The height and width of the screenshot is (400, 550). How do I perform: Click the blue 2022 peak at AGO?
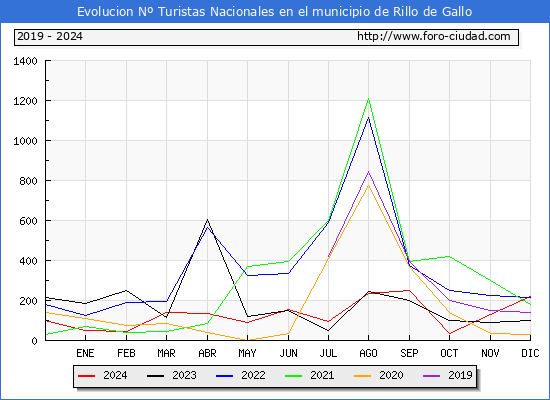(368, 117)
